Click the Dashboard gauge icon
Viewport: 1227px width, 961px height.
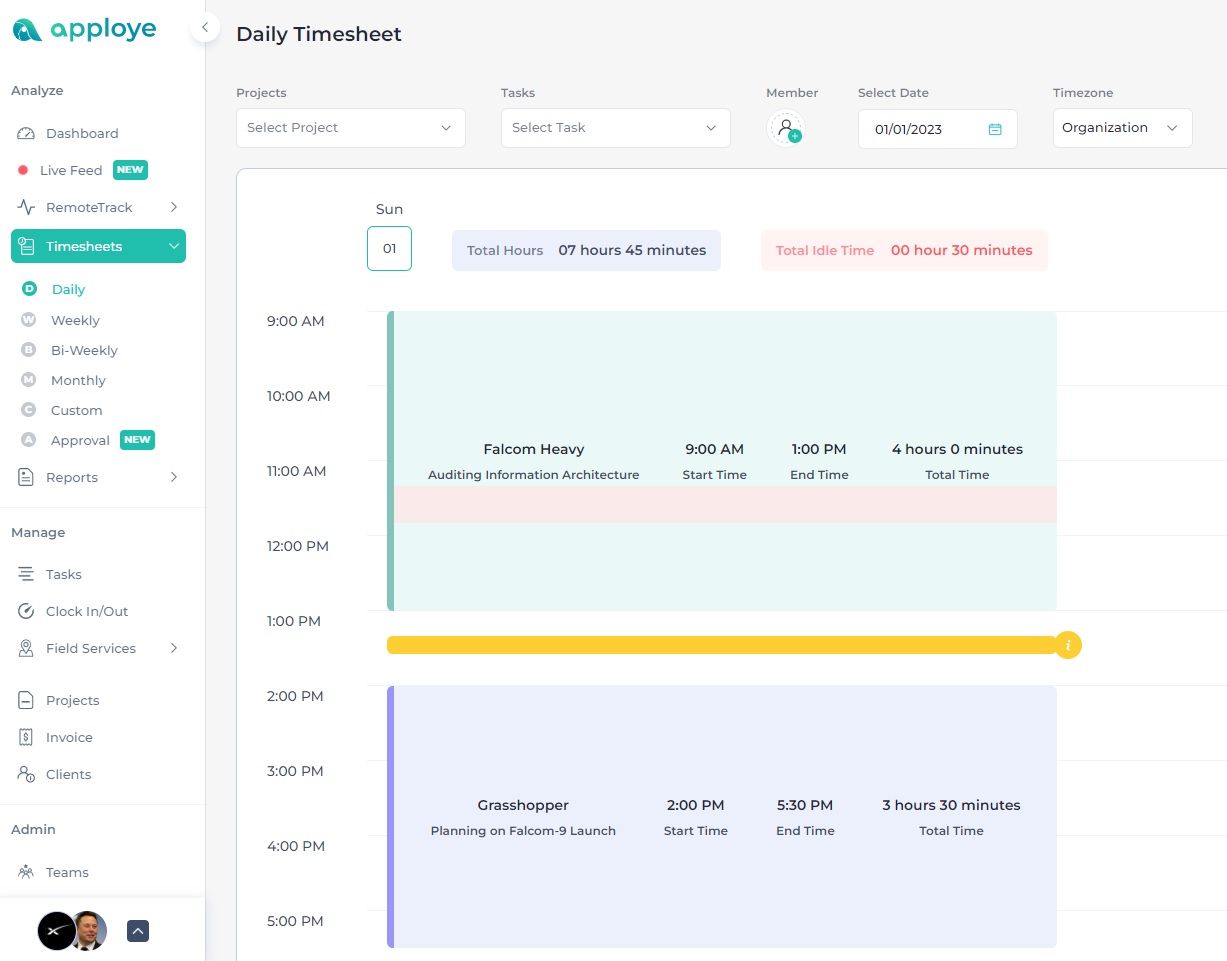(x=27, y=133)
